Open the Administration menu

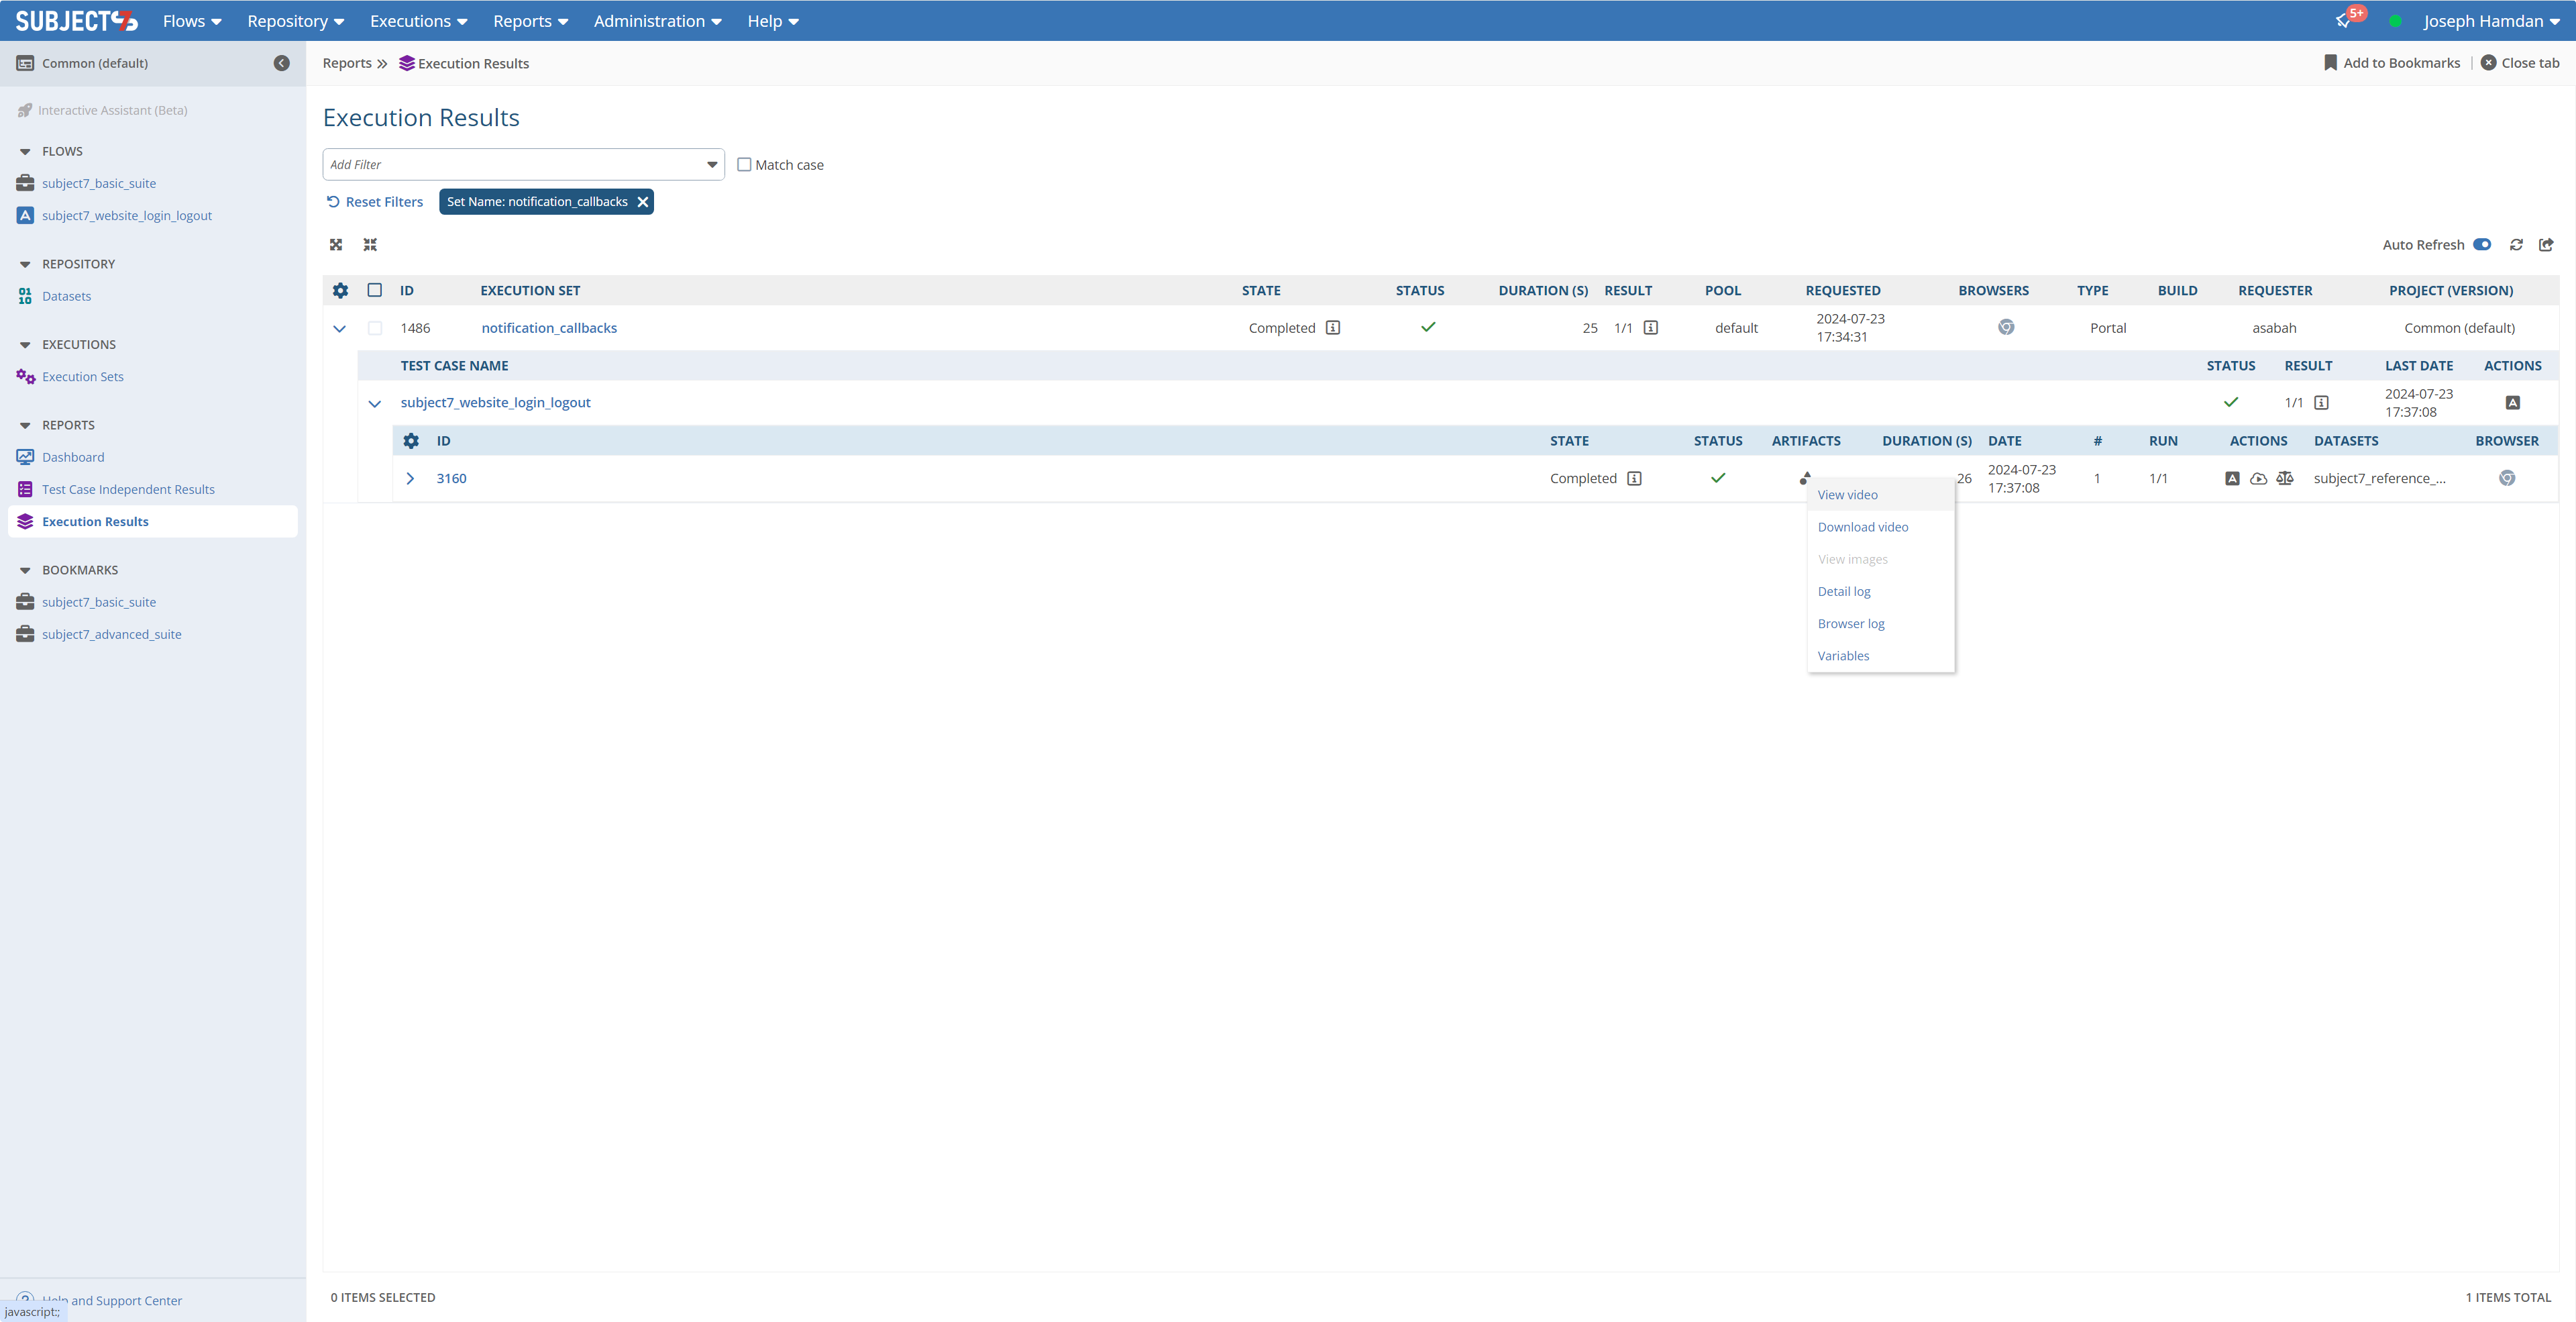(657, 21)
